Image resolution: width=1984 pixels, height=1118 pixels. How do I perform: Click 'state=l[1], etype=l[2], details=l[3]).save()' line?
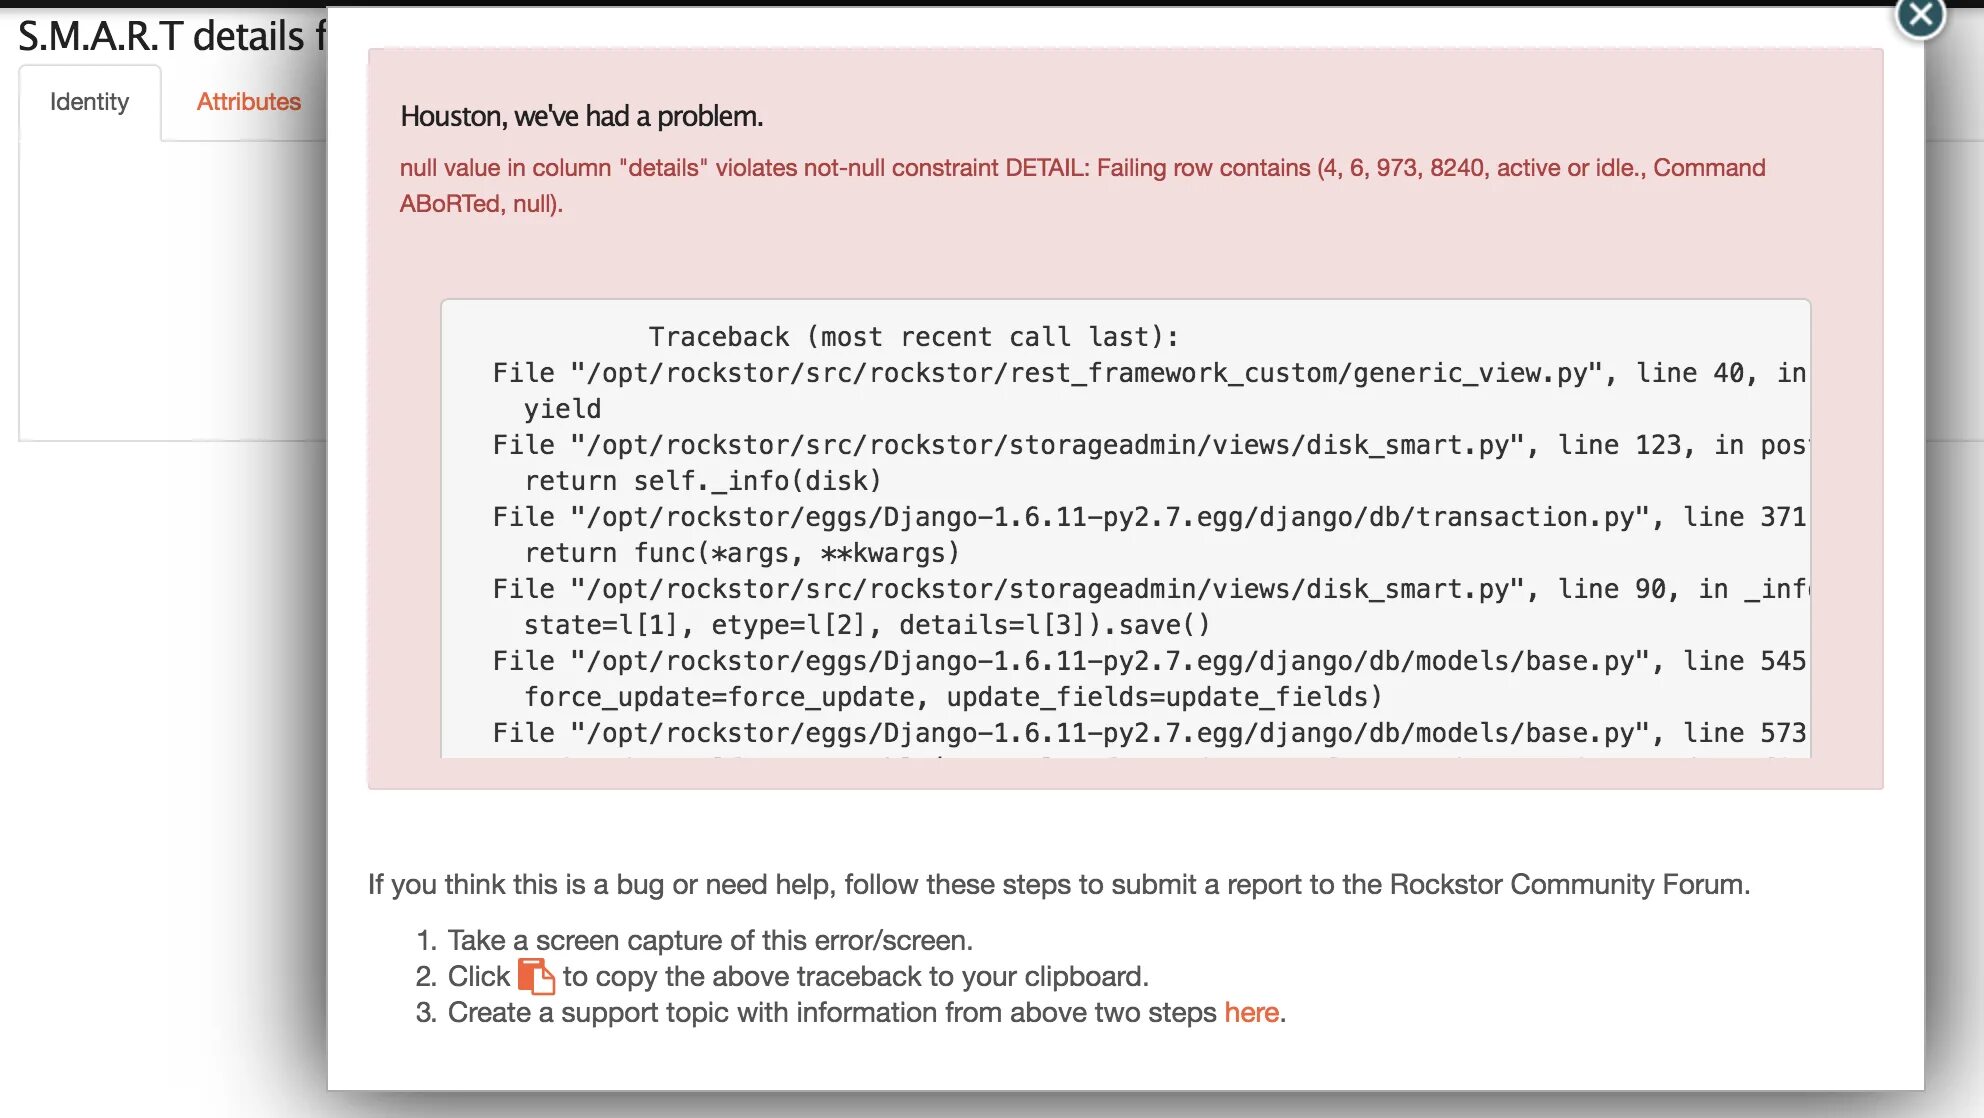pyautogui.click(x=867, y=625)
